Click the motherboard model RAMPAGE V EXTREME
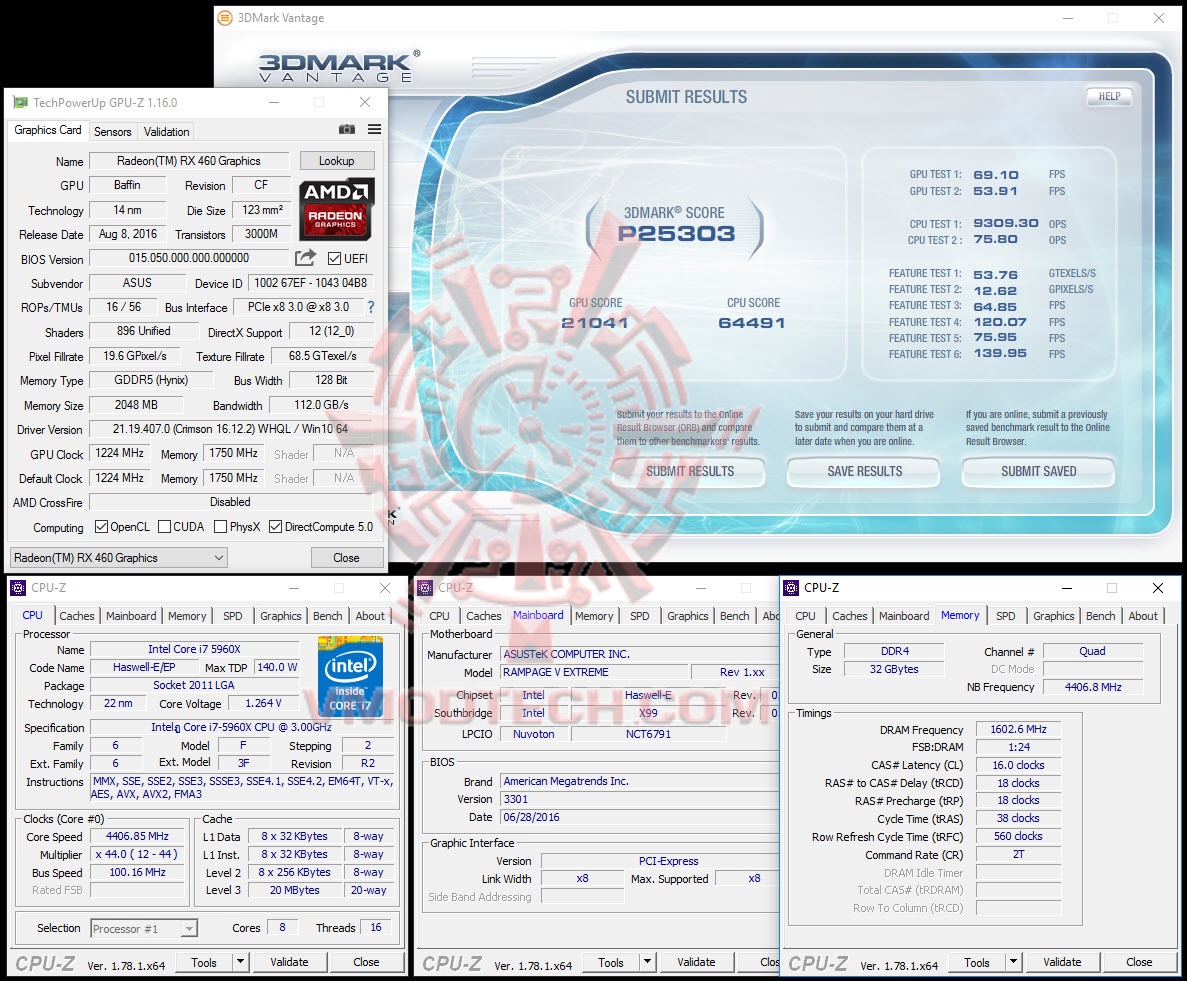1187x981 pixels. point(594,672)
